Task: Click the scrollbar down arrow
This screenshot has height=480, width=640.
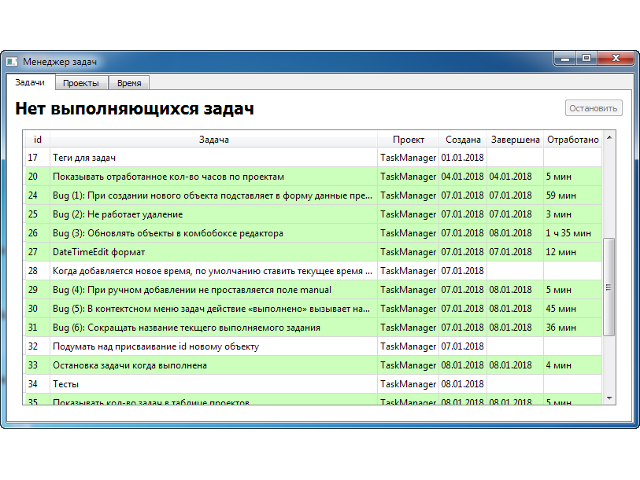Action: tap(609, 398)
